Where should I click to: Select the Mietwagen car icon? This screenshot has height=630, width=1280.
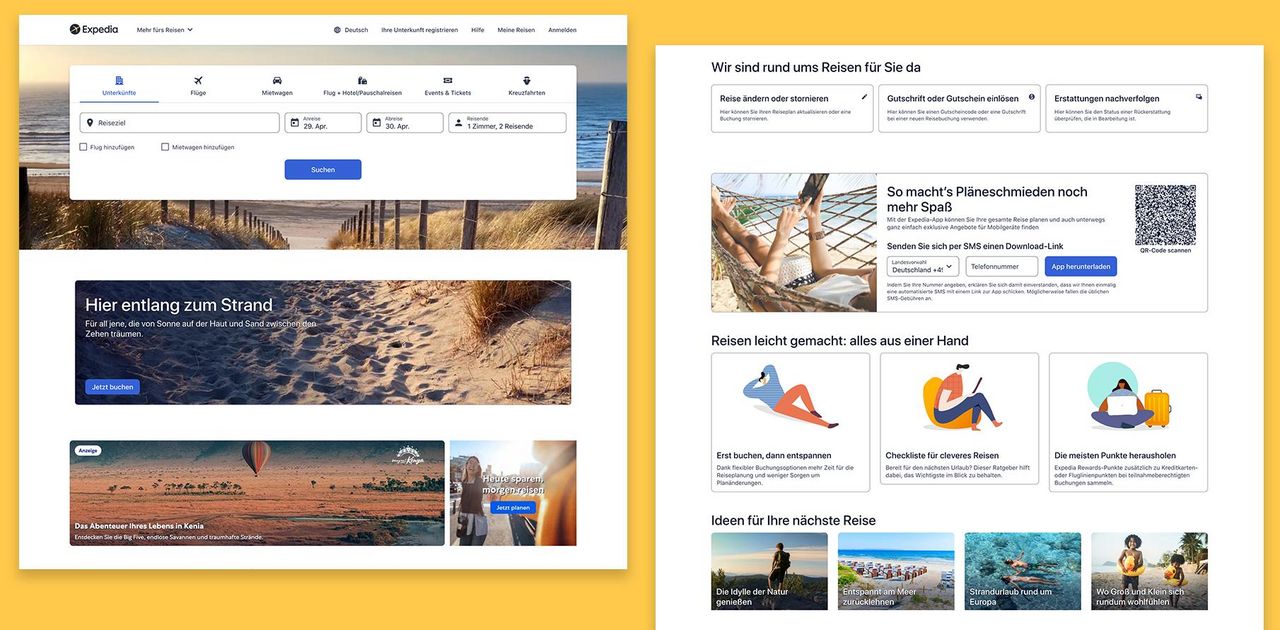(277, 80)
